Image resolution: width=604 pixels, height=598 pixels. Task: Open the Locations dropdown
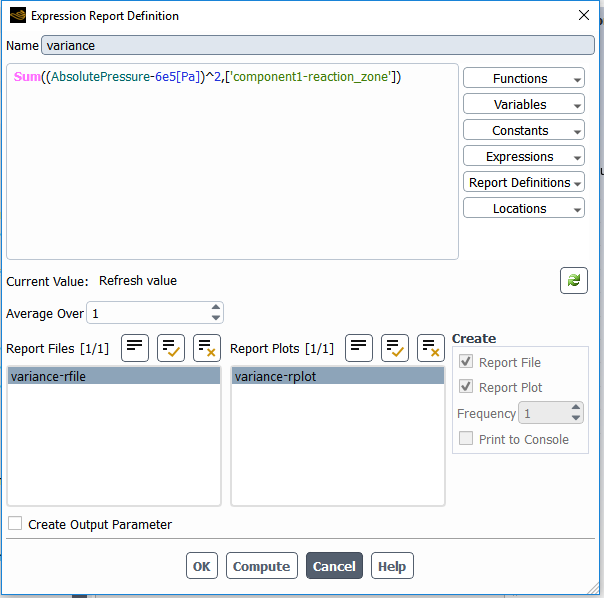(x=524, y=208)
